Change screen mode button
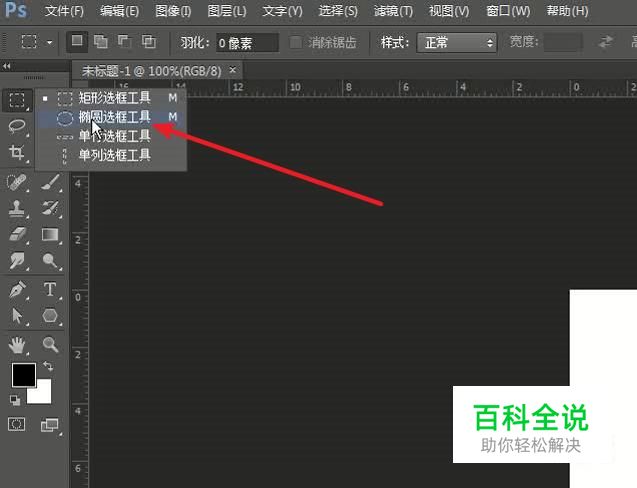This screenshot has width=637, height=488. pyautogui.click(x=50, y=425)
